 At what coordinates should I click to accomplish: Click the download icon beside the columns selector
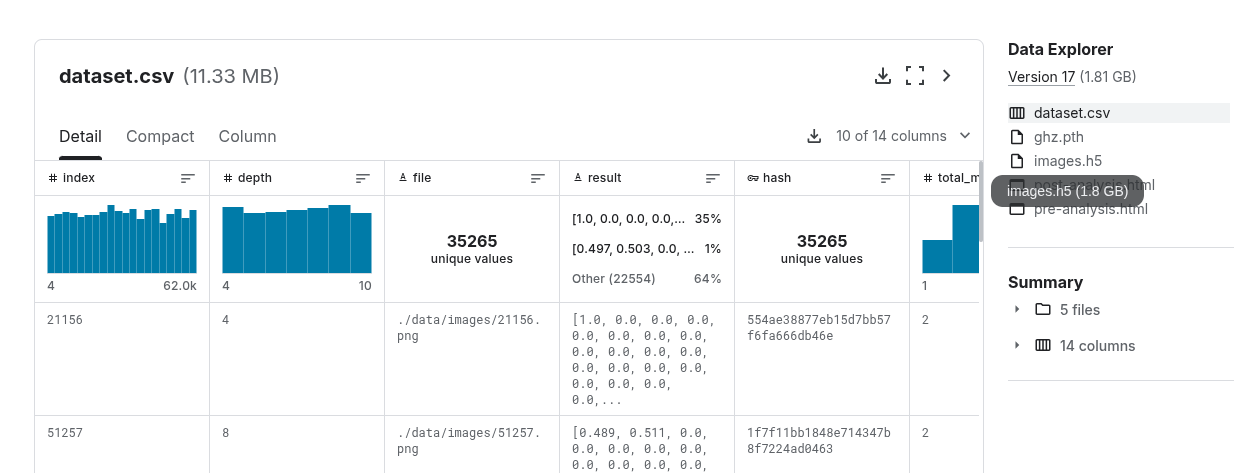click(x=814, y=136)
